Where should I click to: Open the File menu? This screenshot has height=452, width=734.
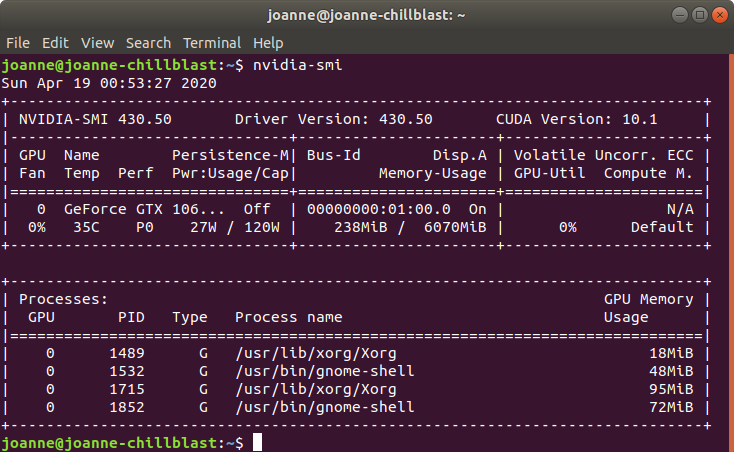(x=18, y=43)
